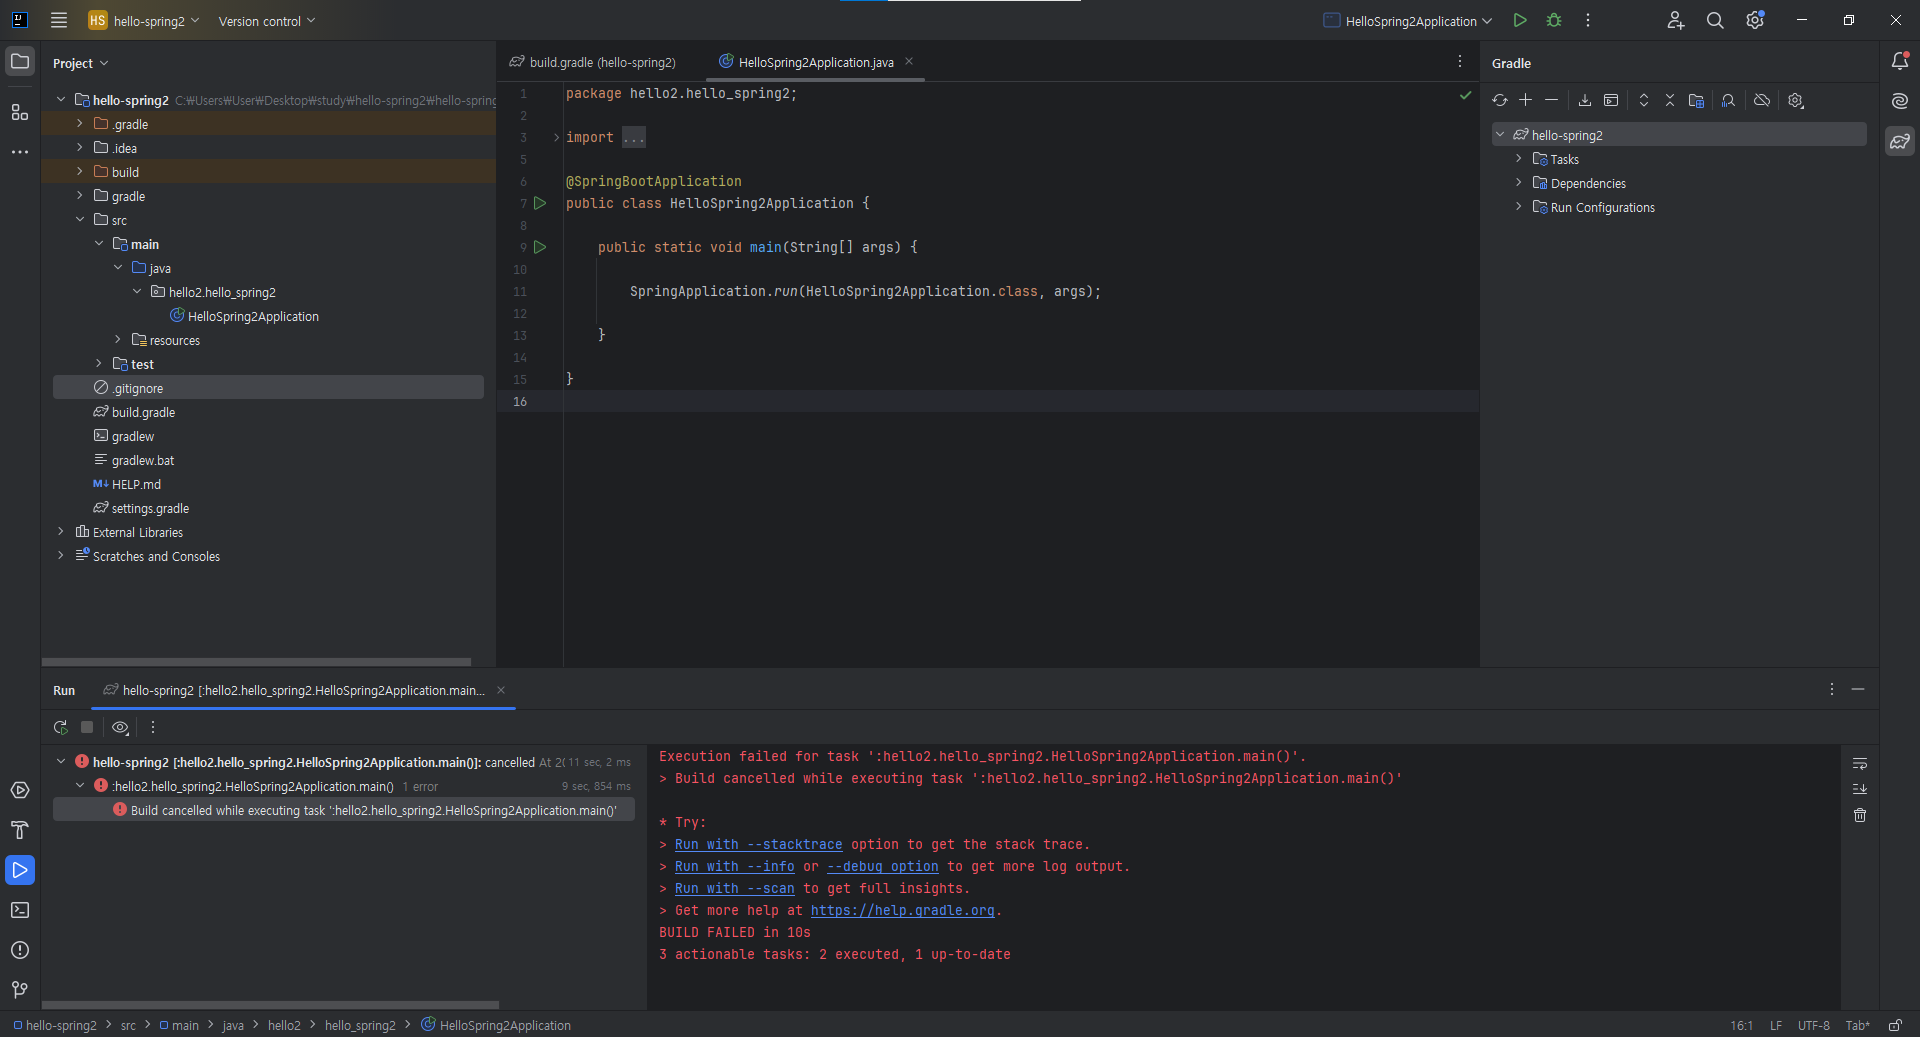The width and height of the screenshot is (1920, 1037).
Task: Open https://help.gradle.org link
Action: 902,911
